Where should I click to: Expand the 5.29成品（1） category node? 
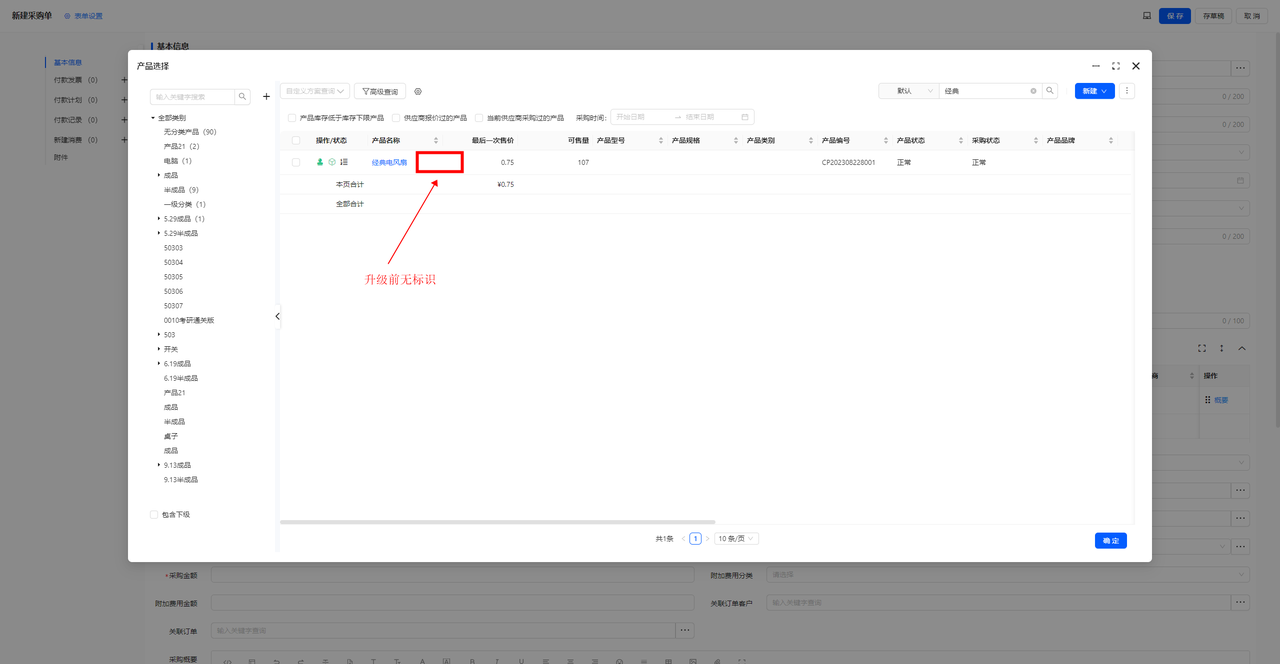coord(159,219)
